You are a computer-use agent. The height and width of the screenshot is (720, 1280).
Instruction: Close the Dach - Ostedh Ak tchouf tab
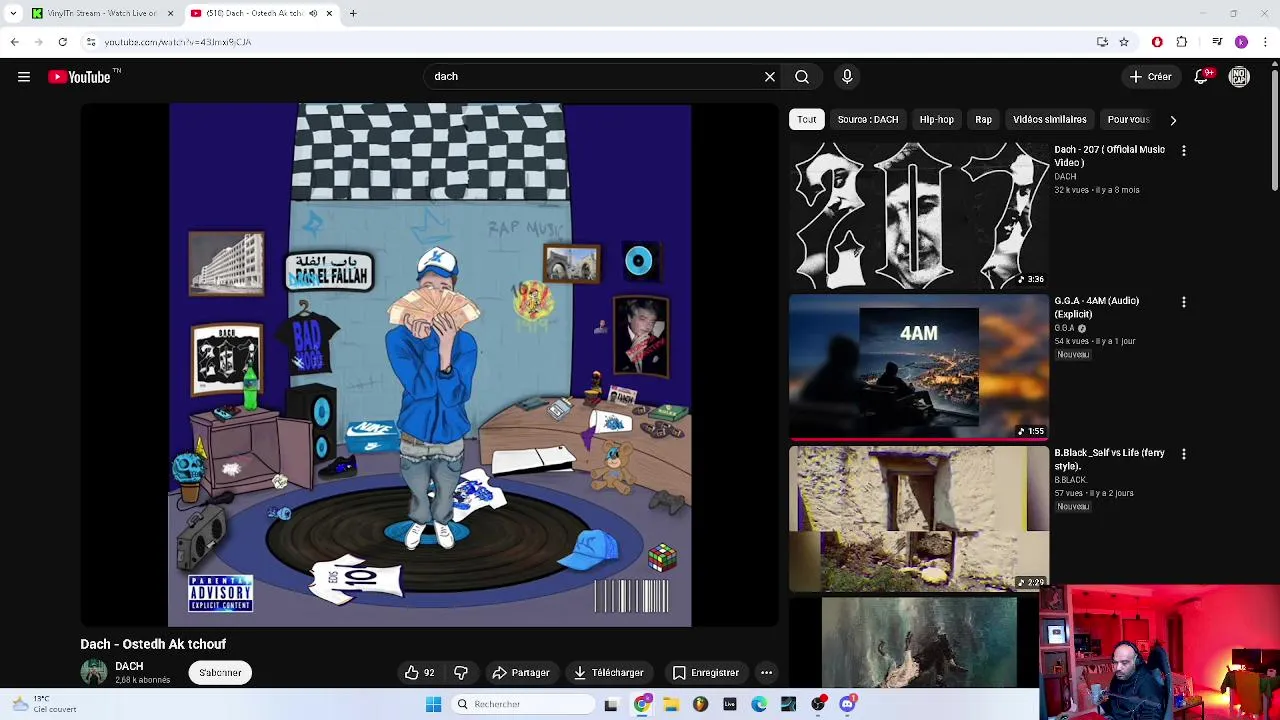(329, 14)
